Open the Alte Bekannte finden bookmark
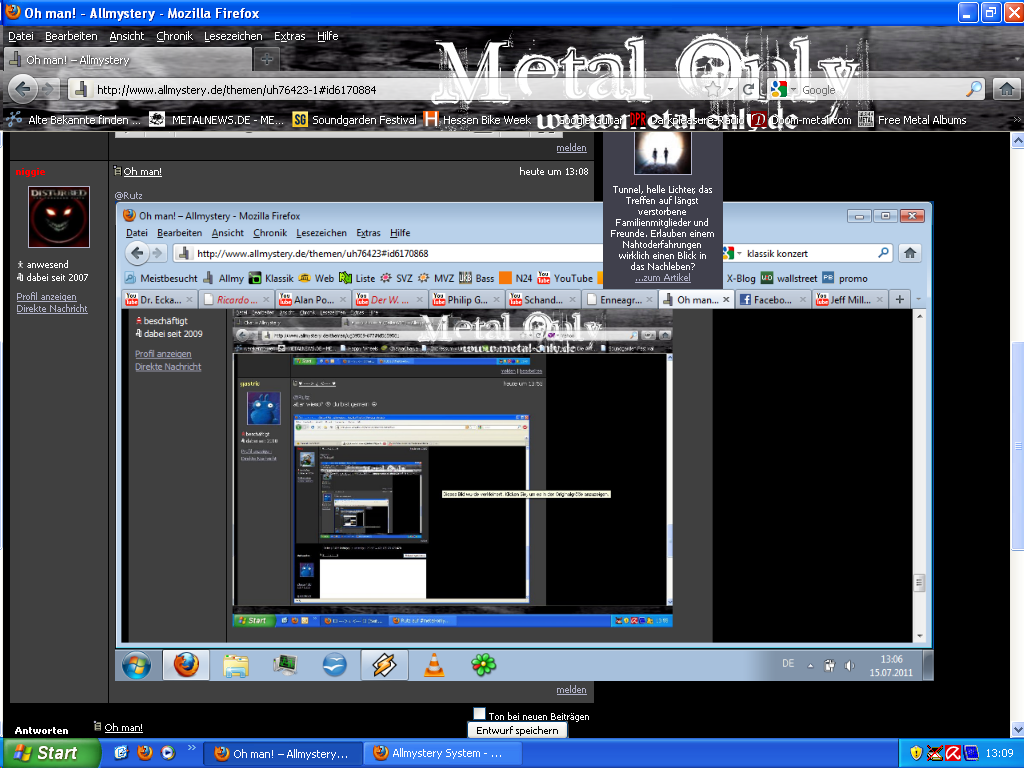This screenshot has height=768, width=1024. pos(74,120)
